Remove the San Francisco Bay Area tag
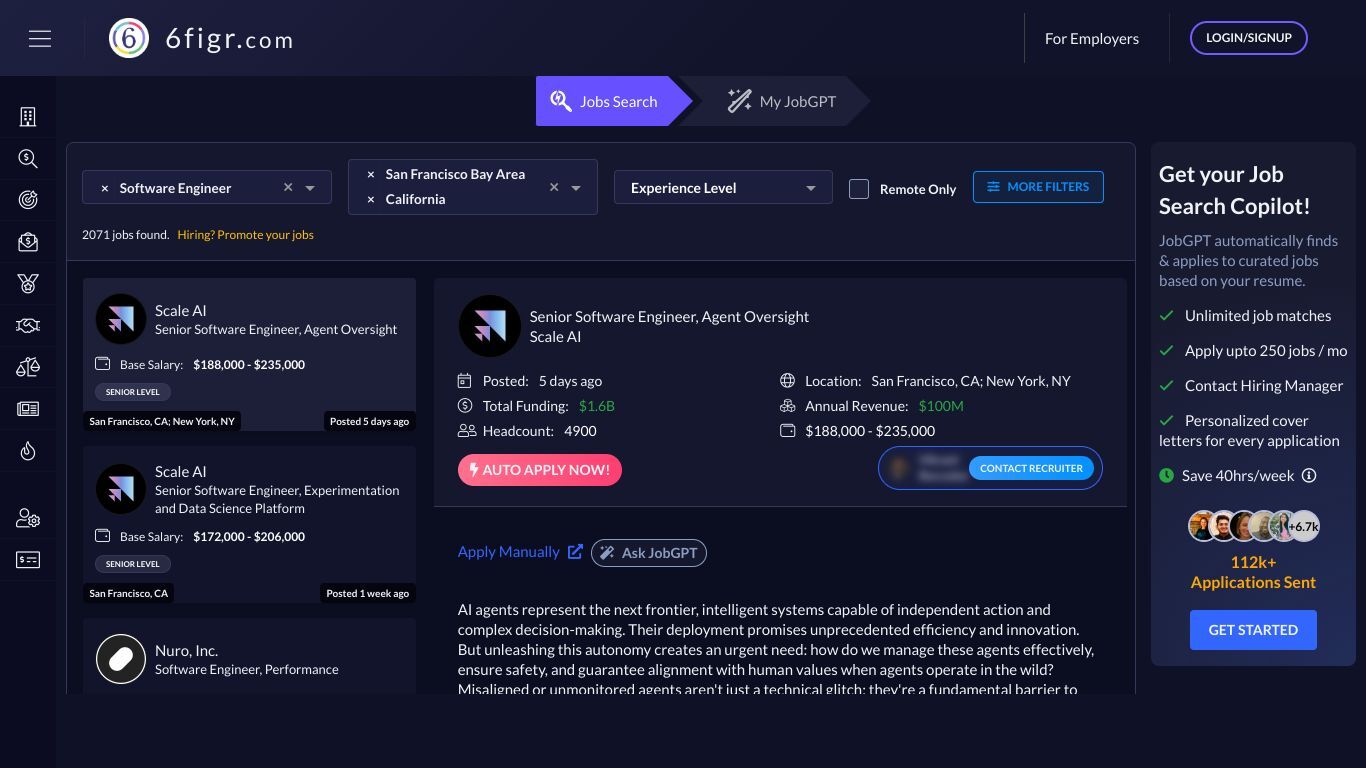 [371, 174]
